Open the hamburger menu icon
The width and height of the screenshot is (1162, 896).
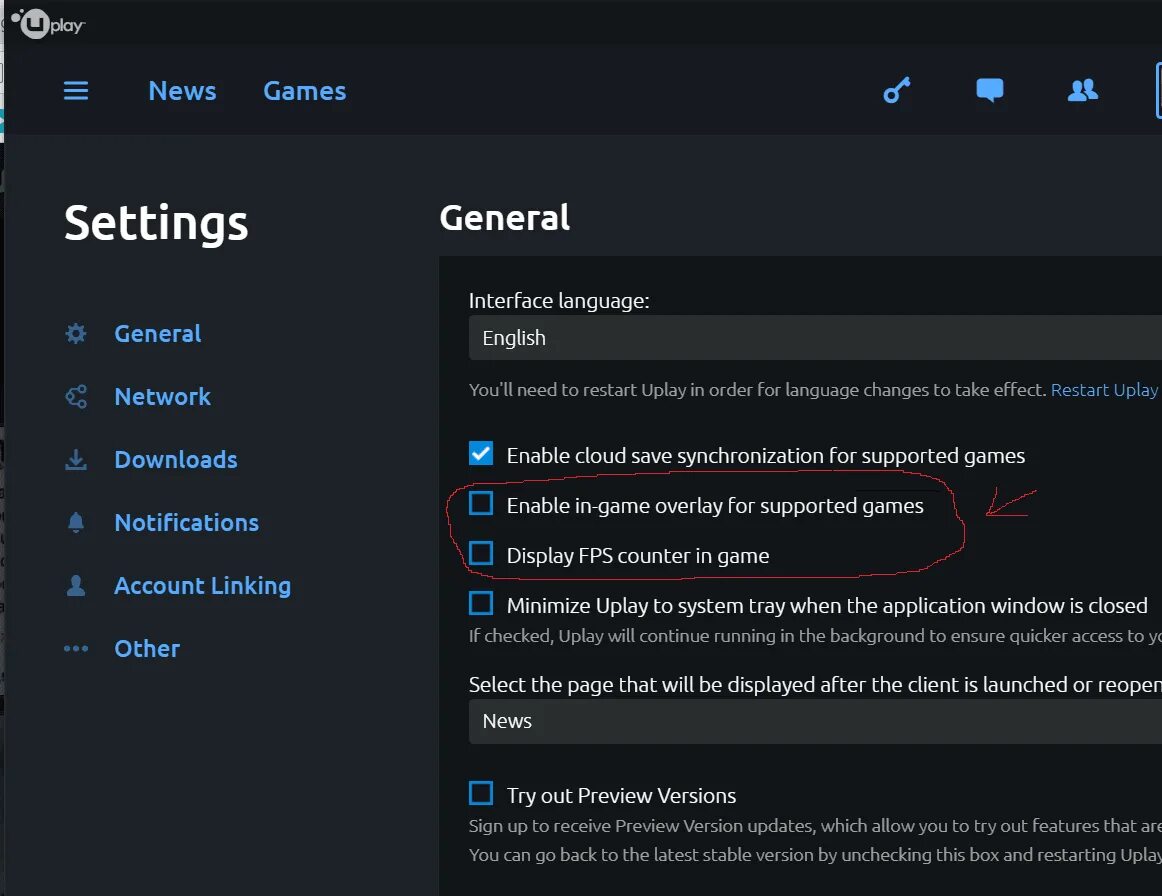76,90
